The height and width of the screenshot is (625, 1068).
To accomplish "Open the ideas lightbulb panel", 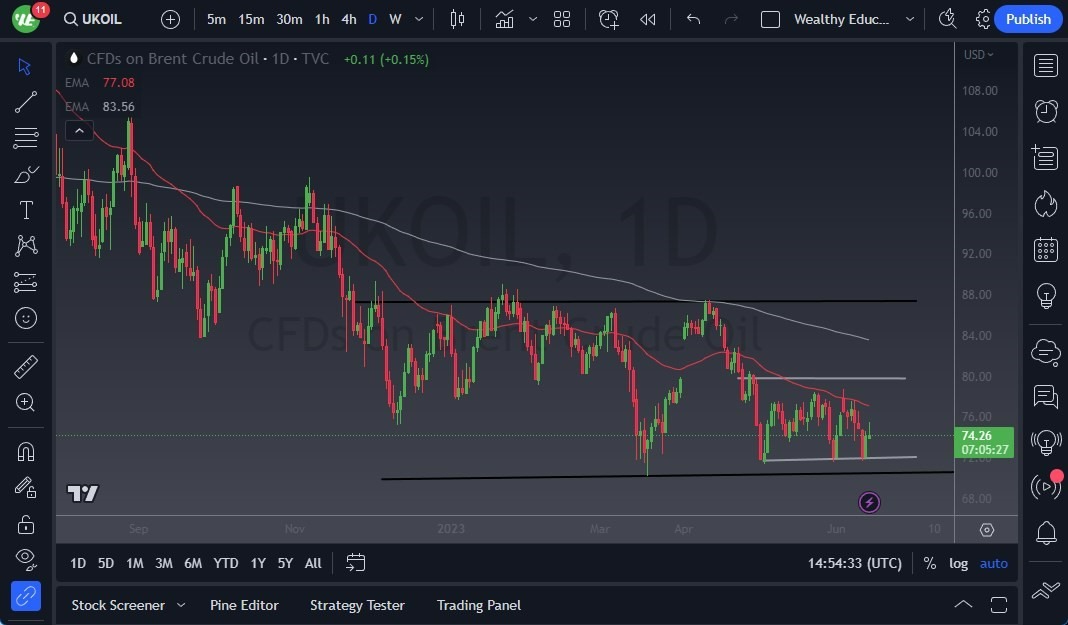I will coord(1046,296).
